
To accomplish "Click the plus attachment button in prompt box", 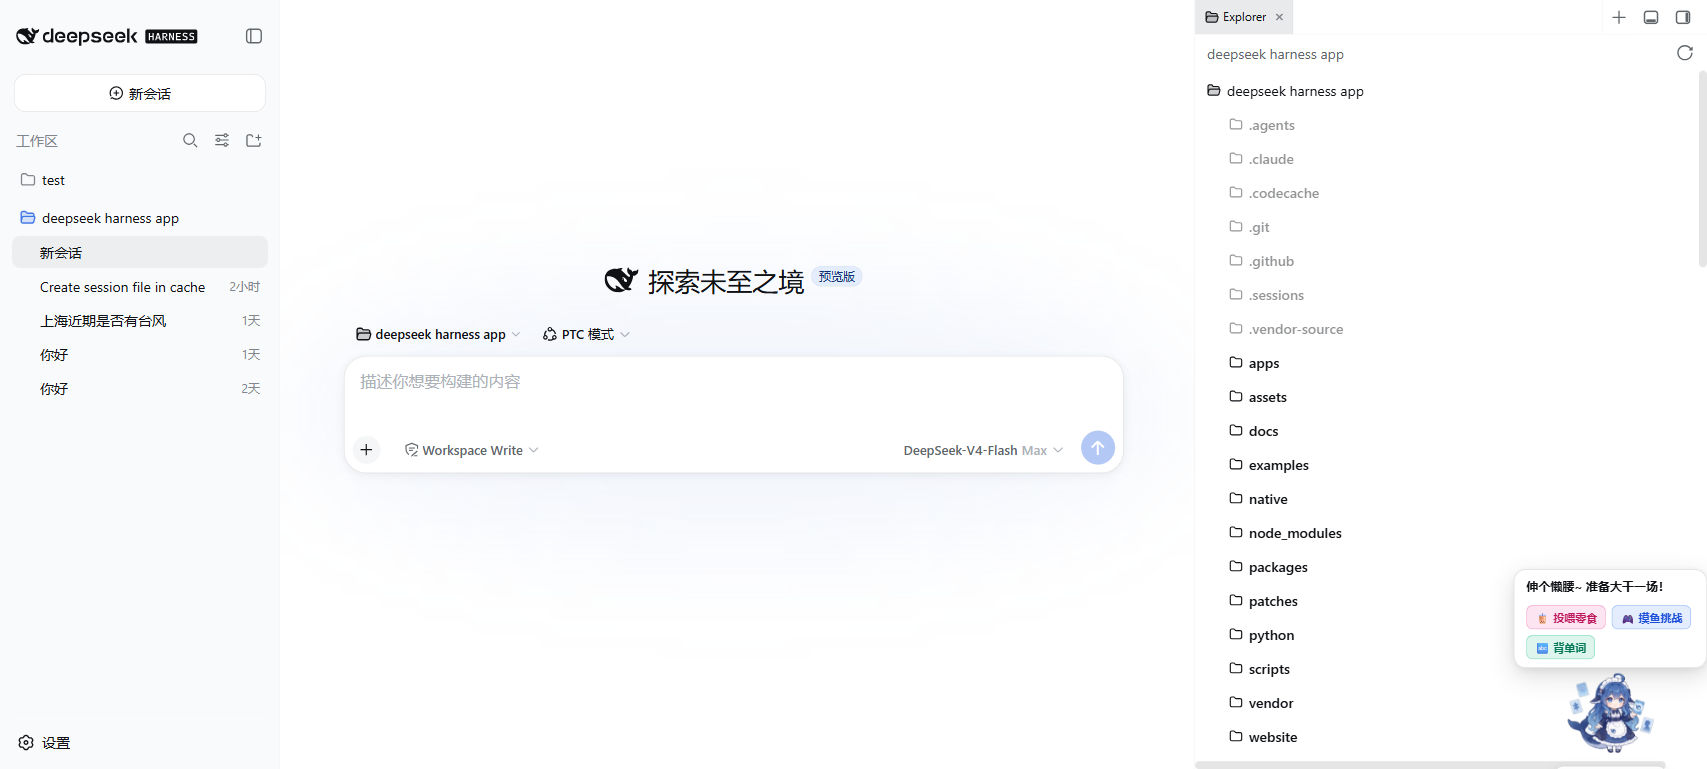I will pos(366,450).
